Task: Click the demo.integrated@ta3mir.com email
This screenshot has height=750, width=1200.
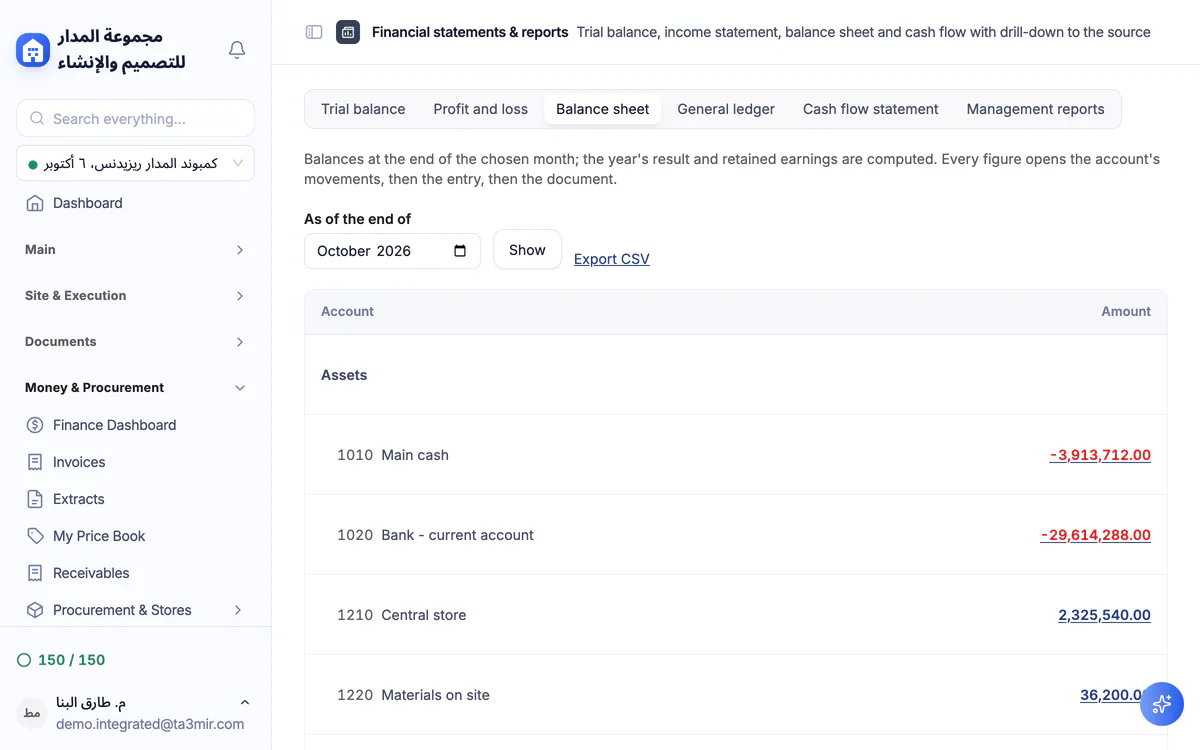Action: [150, 724]
